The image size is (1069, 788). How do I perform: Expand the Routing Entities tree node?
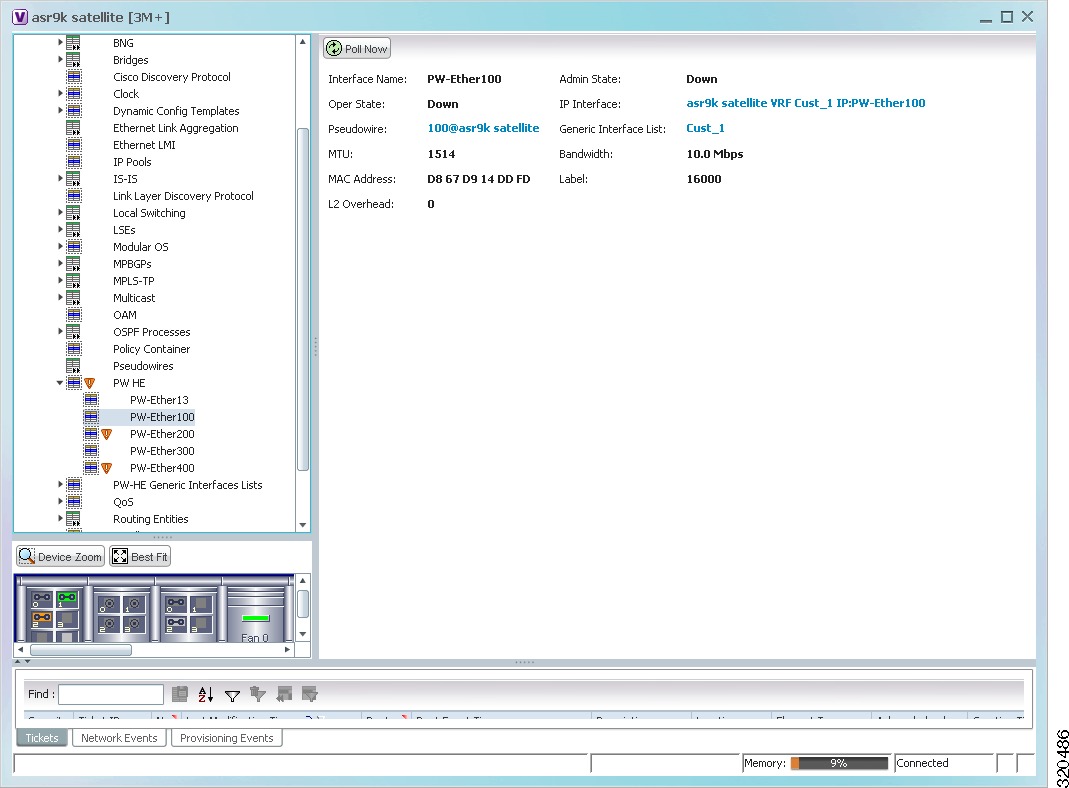(60, 519)
